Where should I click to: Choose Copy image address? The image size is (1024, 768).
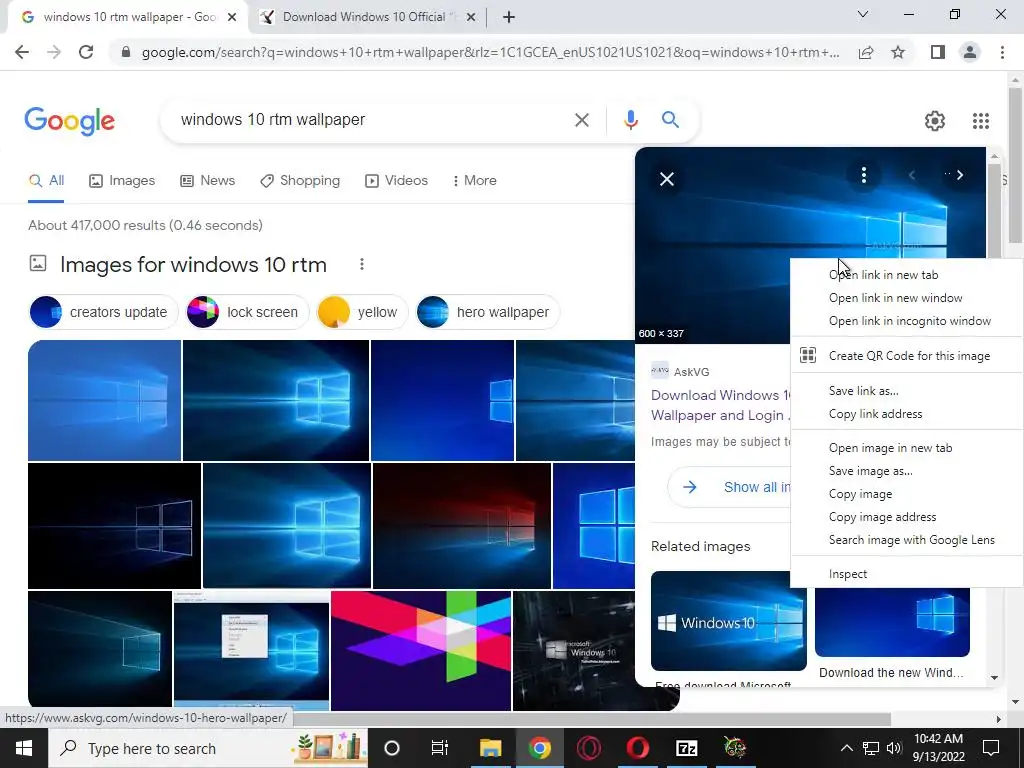pyautogui.click(x=906, y=517)
